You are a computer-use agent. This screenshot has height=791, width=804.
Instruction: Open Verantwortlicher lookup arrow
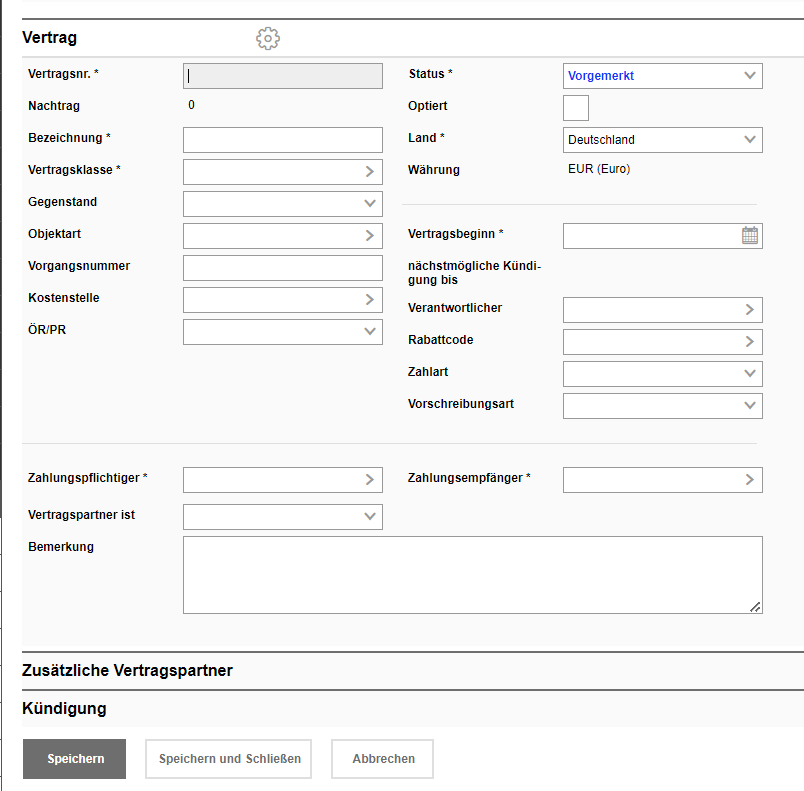click(749, 310)
